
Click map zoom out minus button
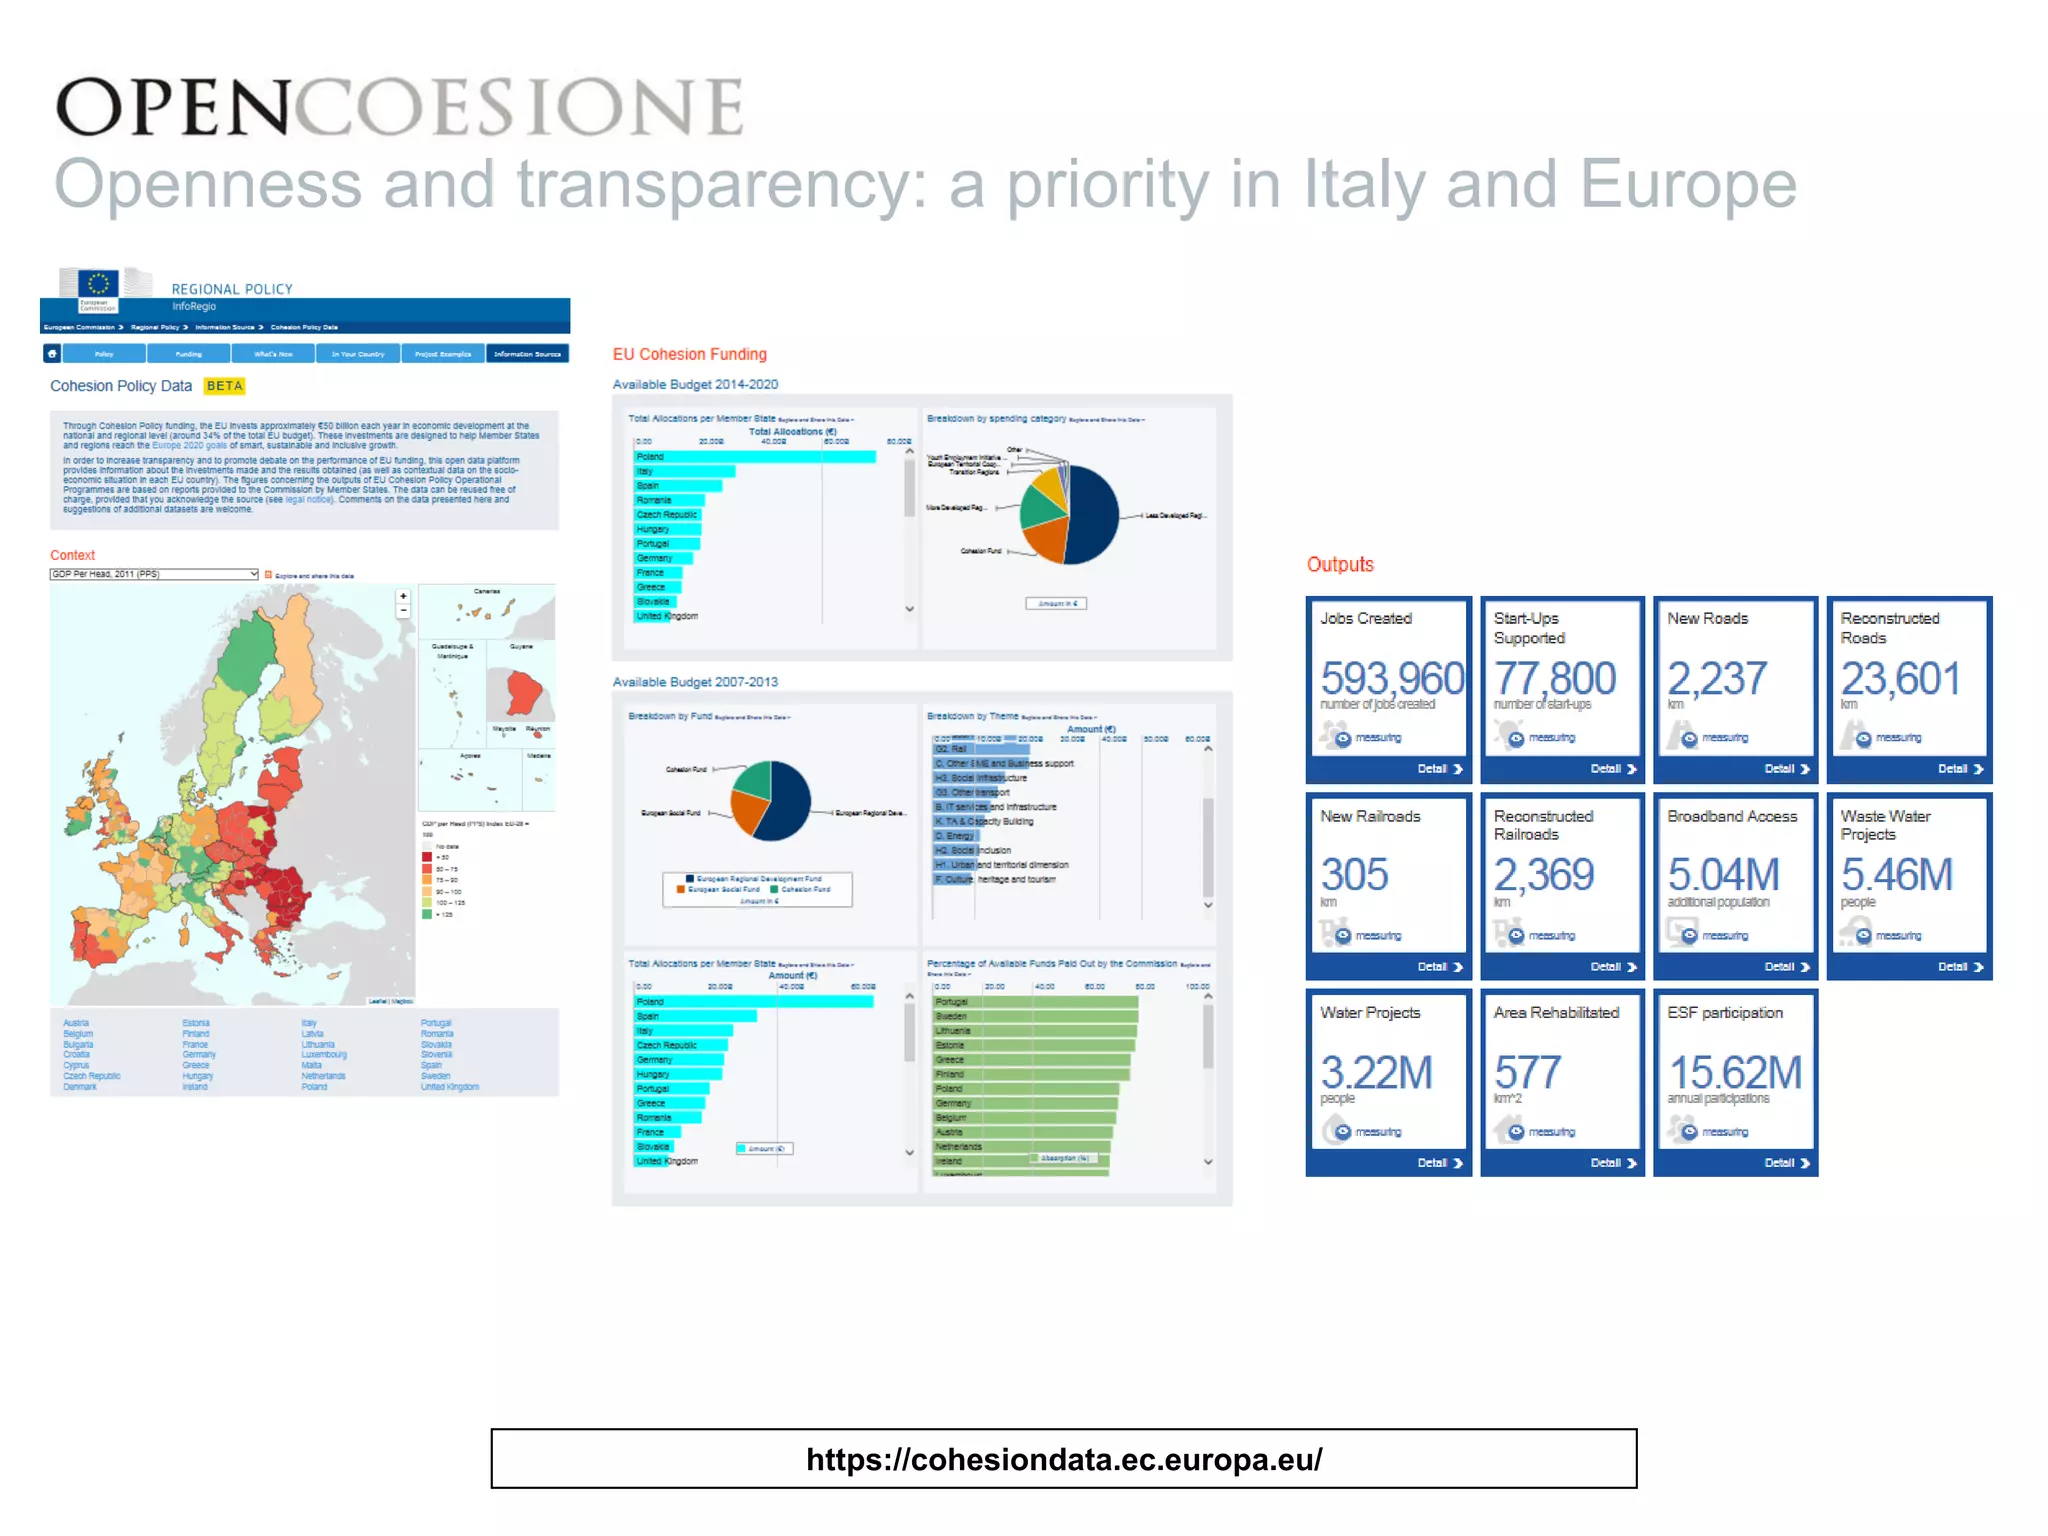(403, 610)
